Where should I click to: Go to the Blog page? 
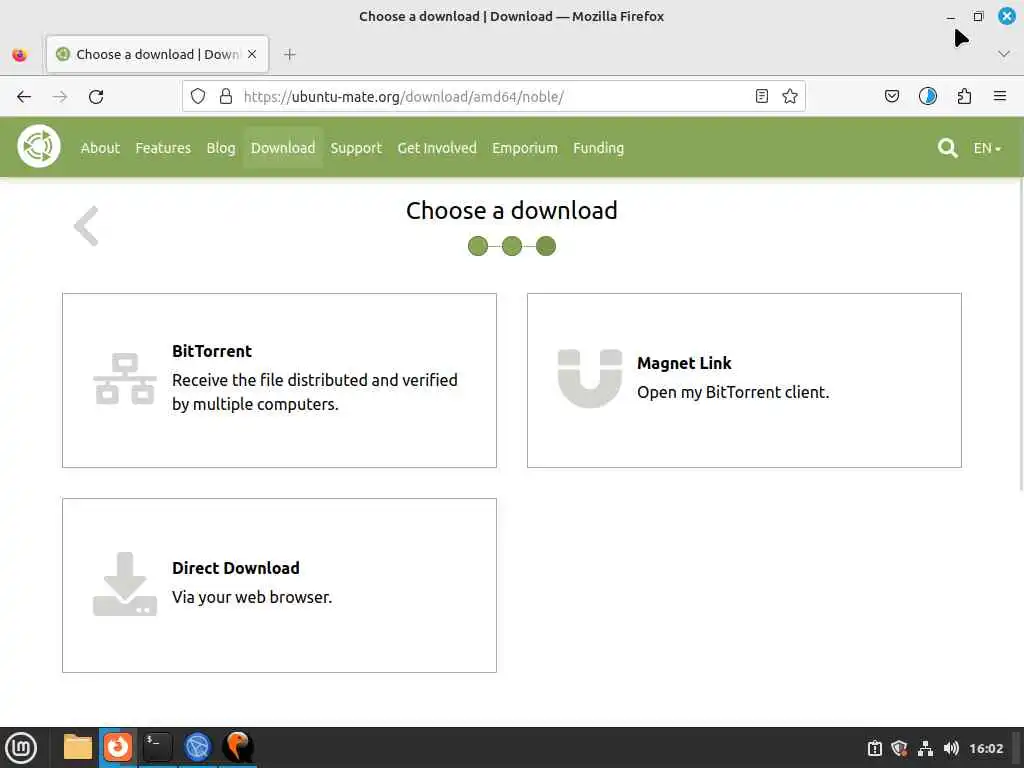tap(221, 148)
